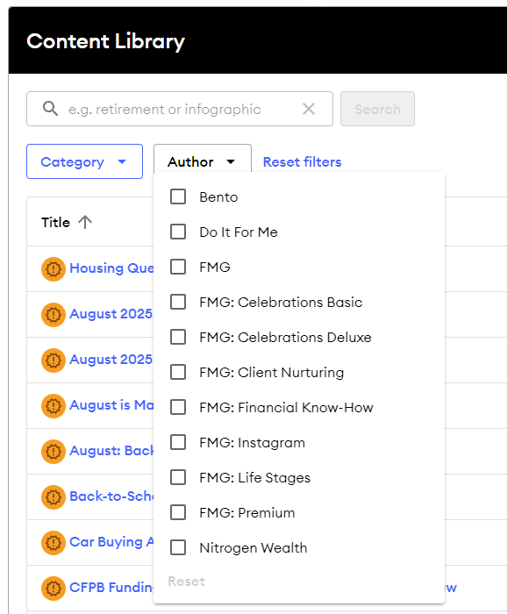
Task: Click orange badge icon beside Back-to-Sch
Action: pyautogui.click(x=53, y=497)
